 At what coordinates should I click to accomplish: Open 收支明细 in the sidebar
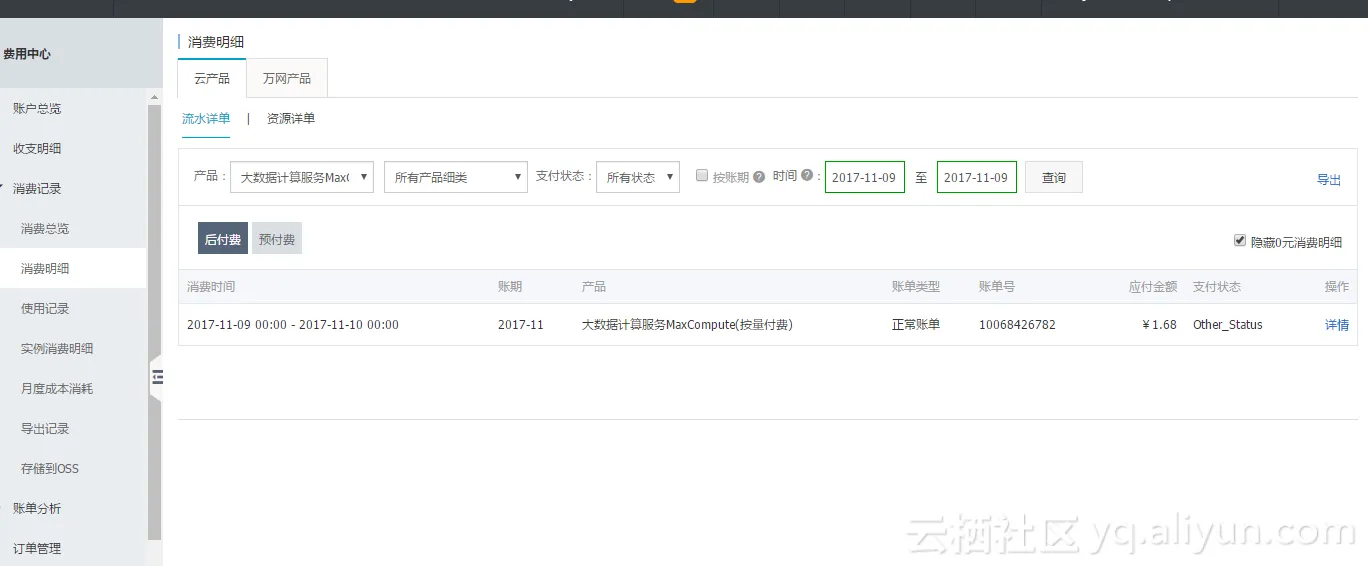[x=37, y=148]
